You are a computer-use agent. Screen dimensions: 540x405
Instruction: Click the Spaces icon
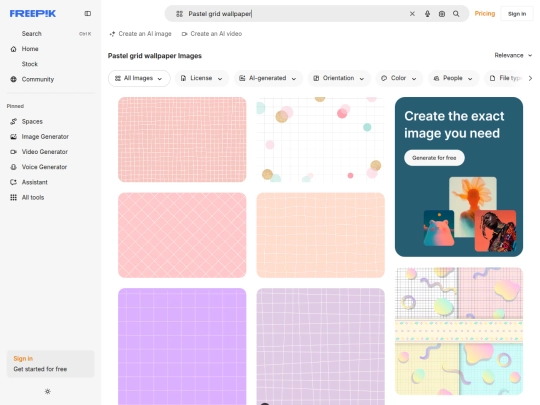tap(13, 122)
